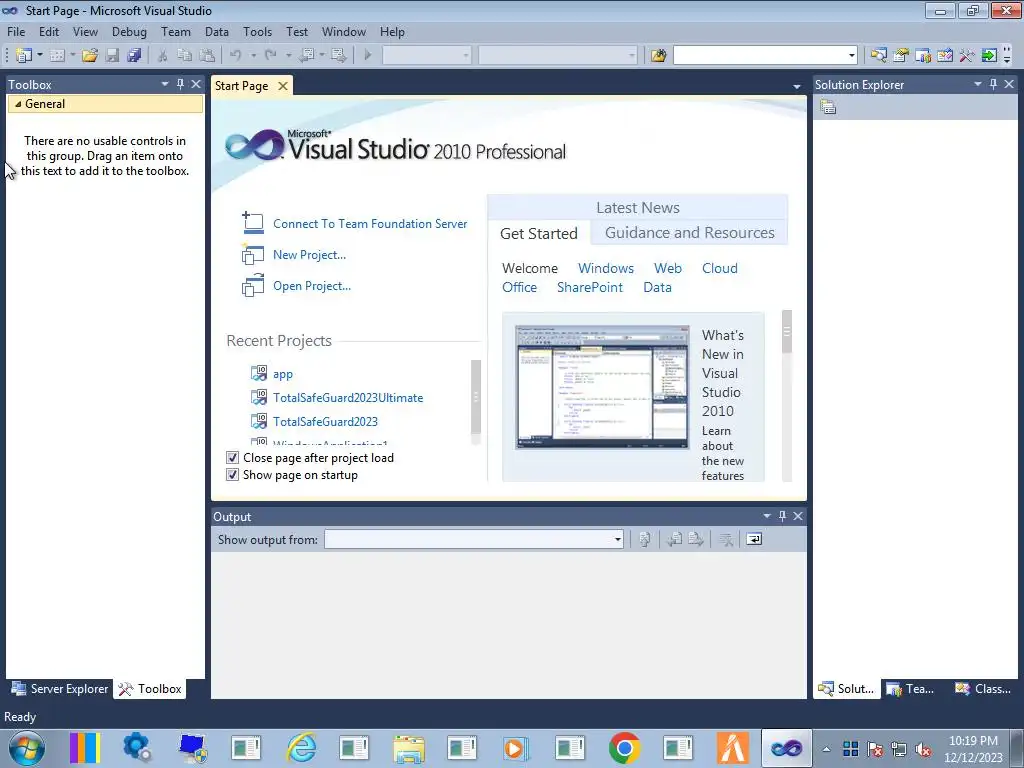Screen dimensions: 1024x768
Task: Open recent project TotalSafeGuard2023Ultimate
Action: 348,398
